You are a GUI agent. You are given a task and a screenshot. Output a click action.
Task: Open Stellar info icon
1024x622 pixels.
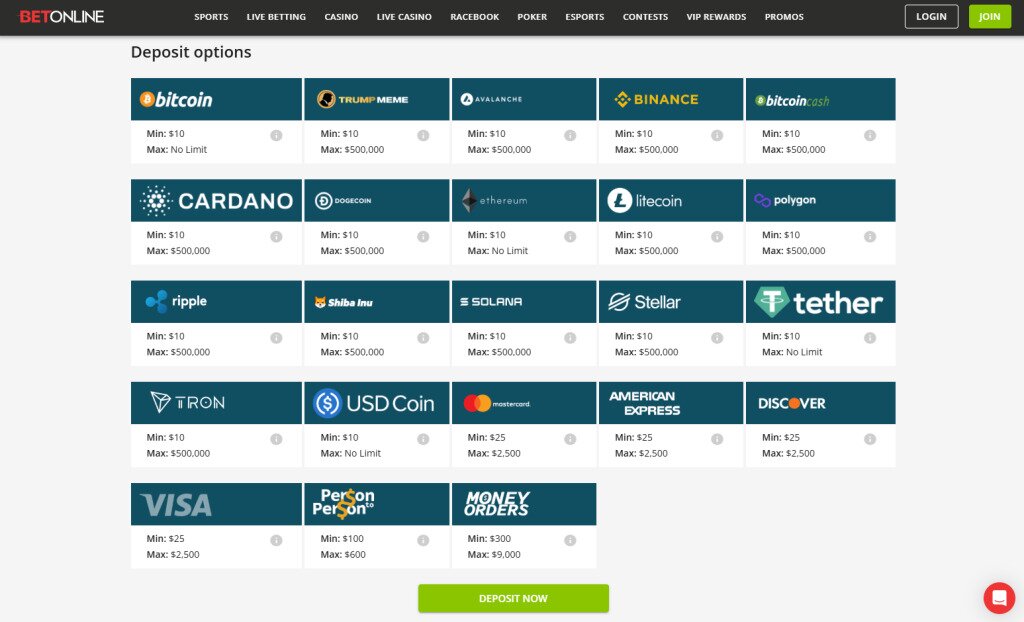717,338
